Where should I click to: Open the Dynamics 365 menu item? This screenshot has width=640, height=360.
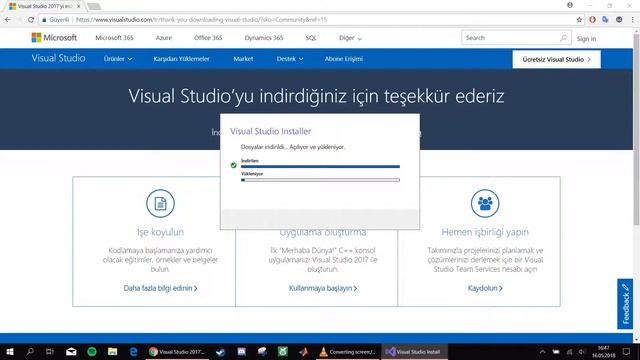(264, 38)
